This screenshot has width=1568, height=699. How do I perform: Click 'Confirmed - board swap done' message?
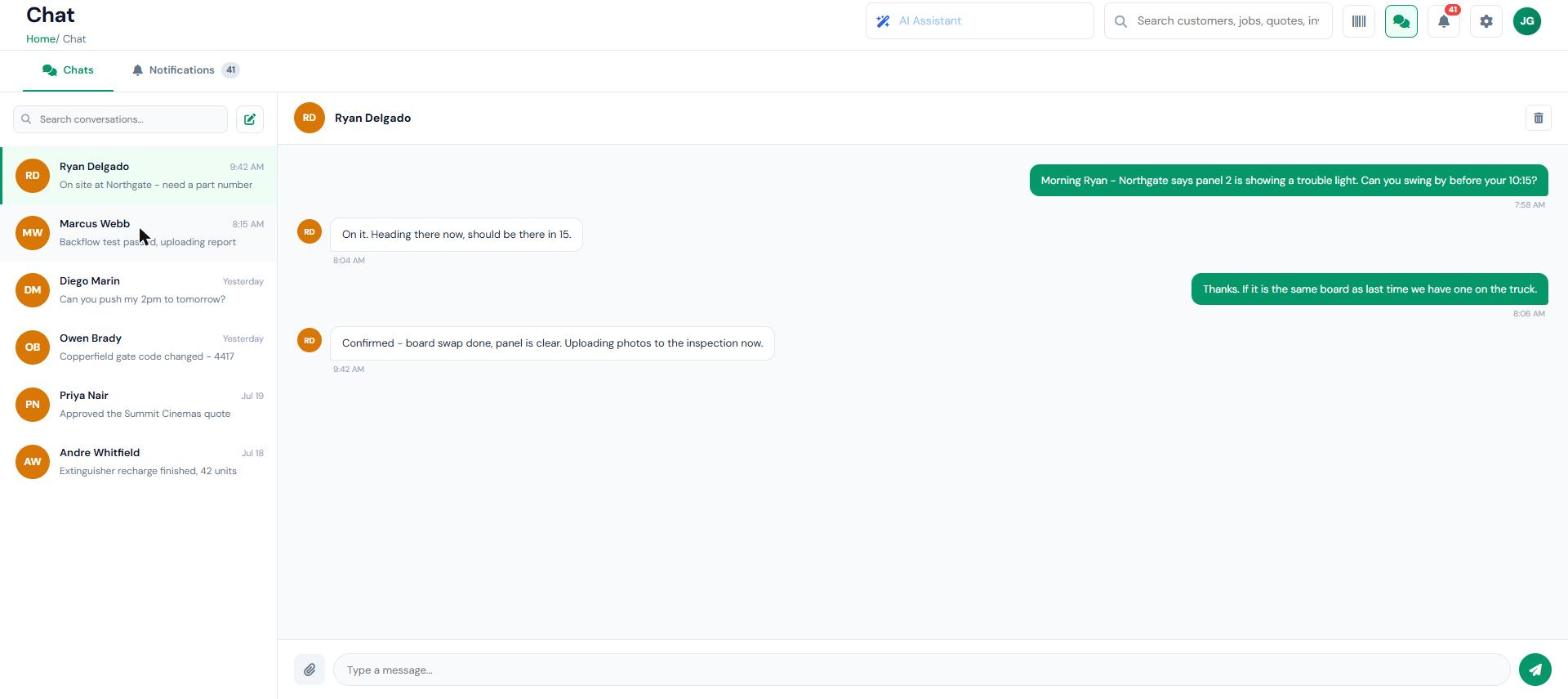point(552,343)
